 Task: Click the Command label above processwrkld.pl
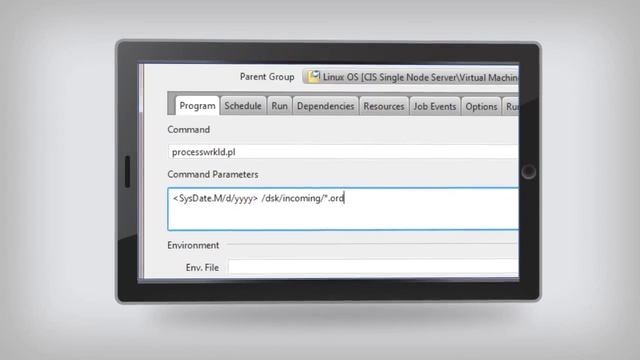[189, 130]
